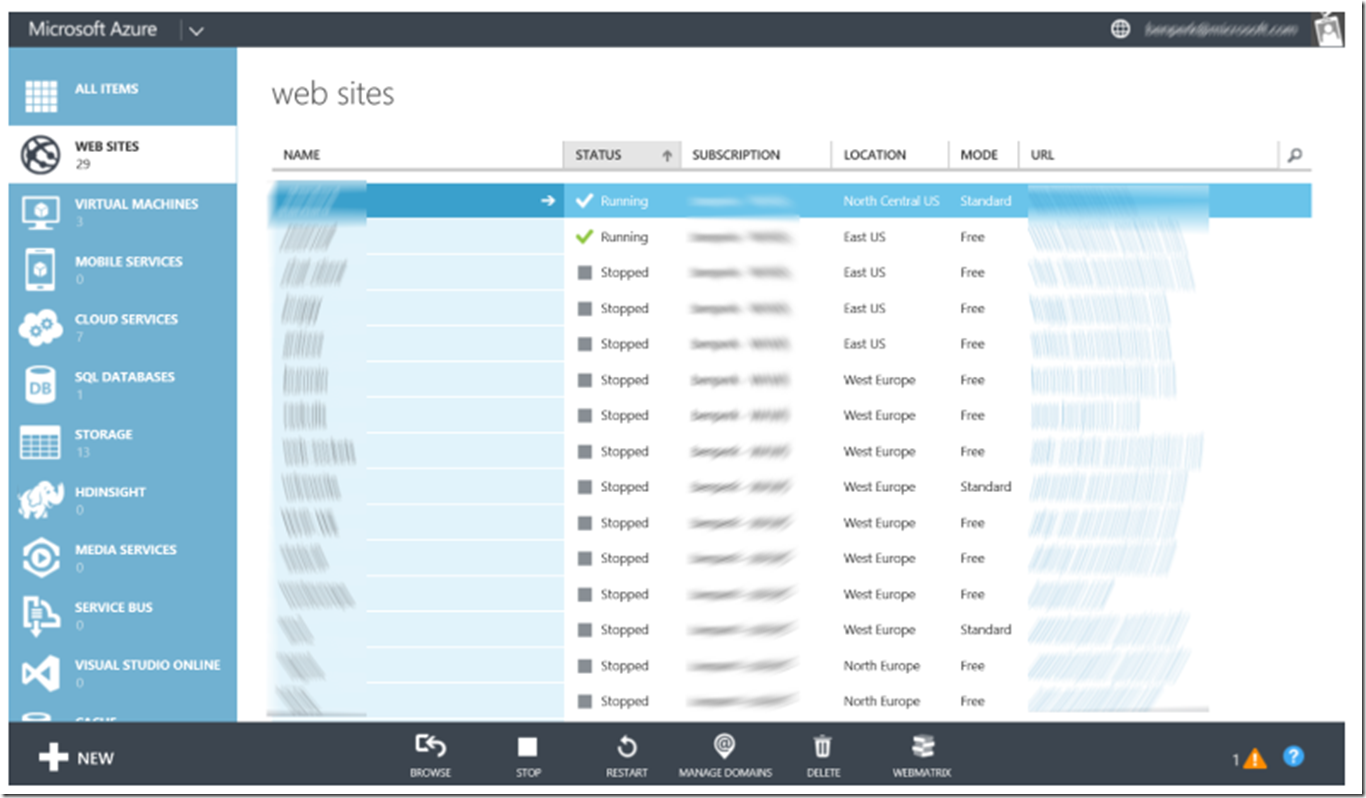Select North Central US location cell

click(891, 201)
